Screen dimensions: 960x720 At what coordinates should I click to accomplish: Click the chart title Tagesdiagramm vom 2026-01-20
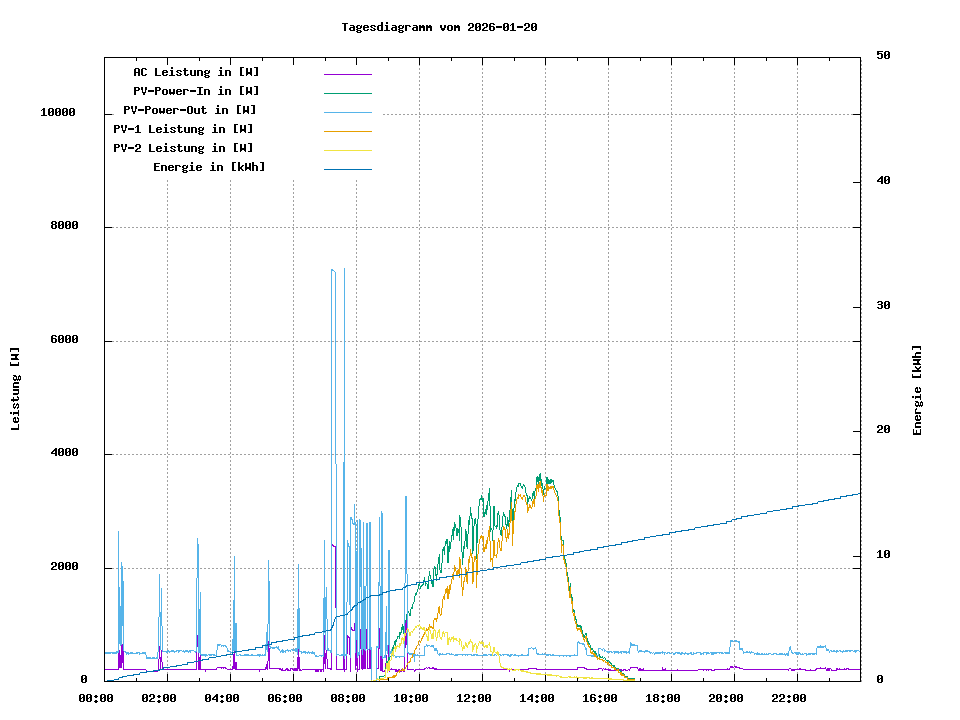[439, 28]
